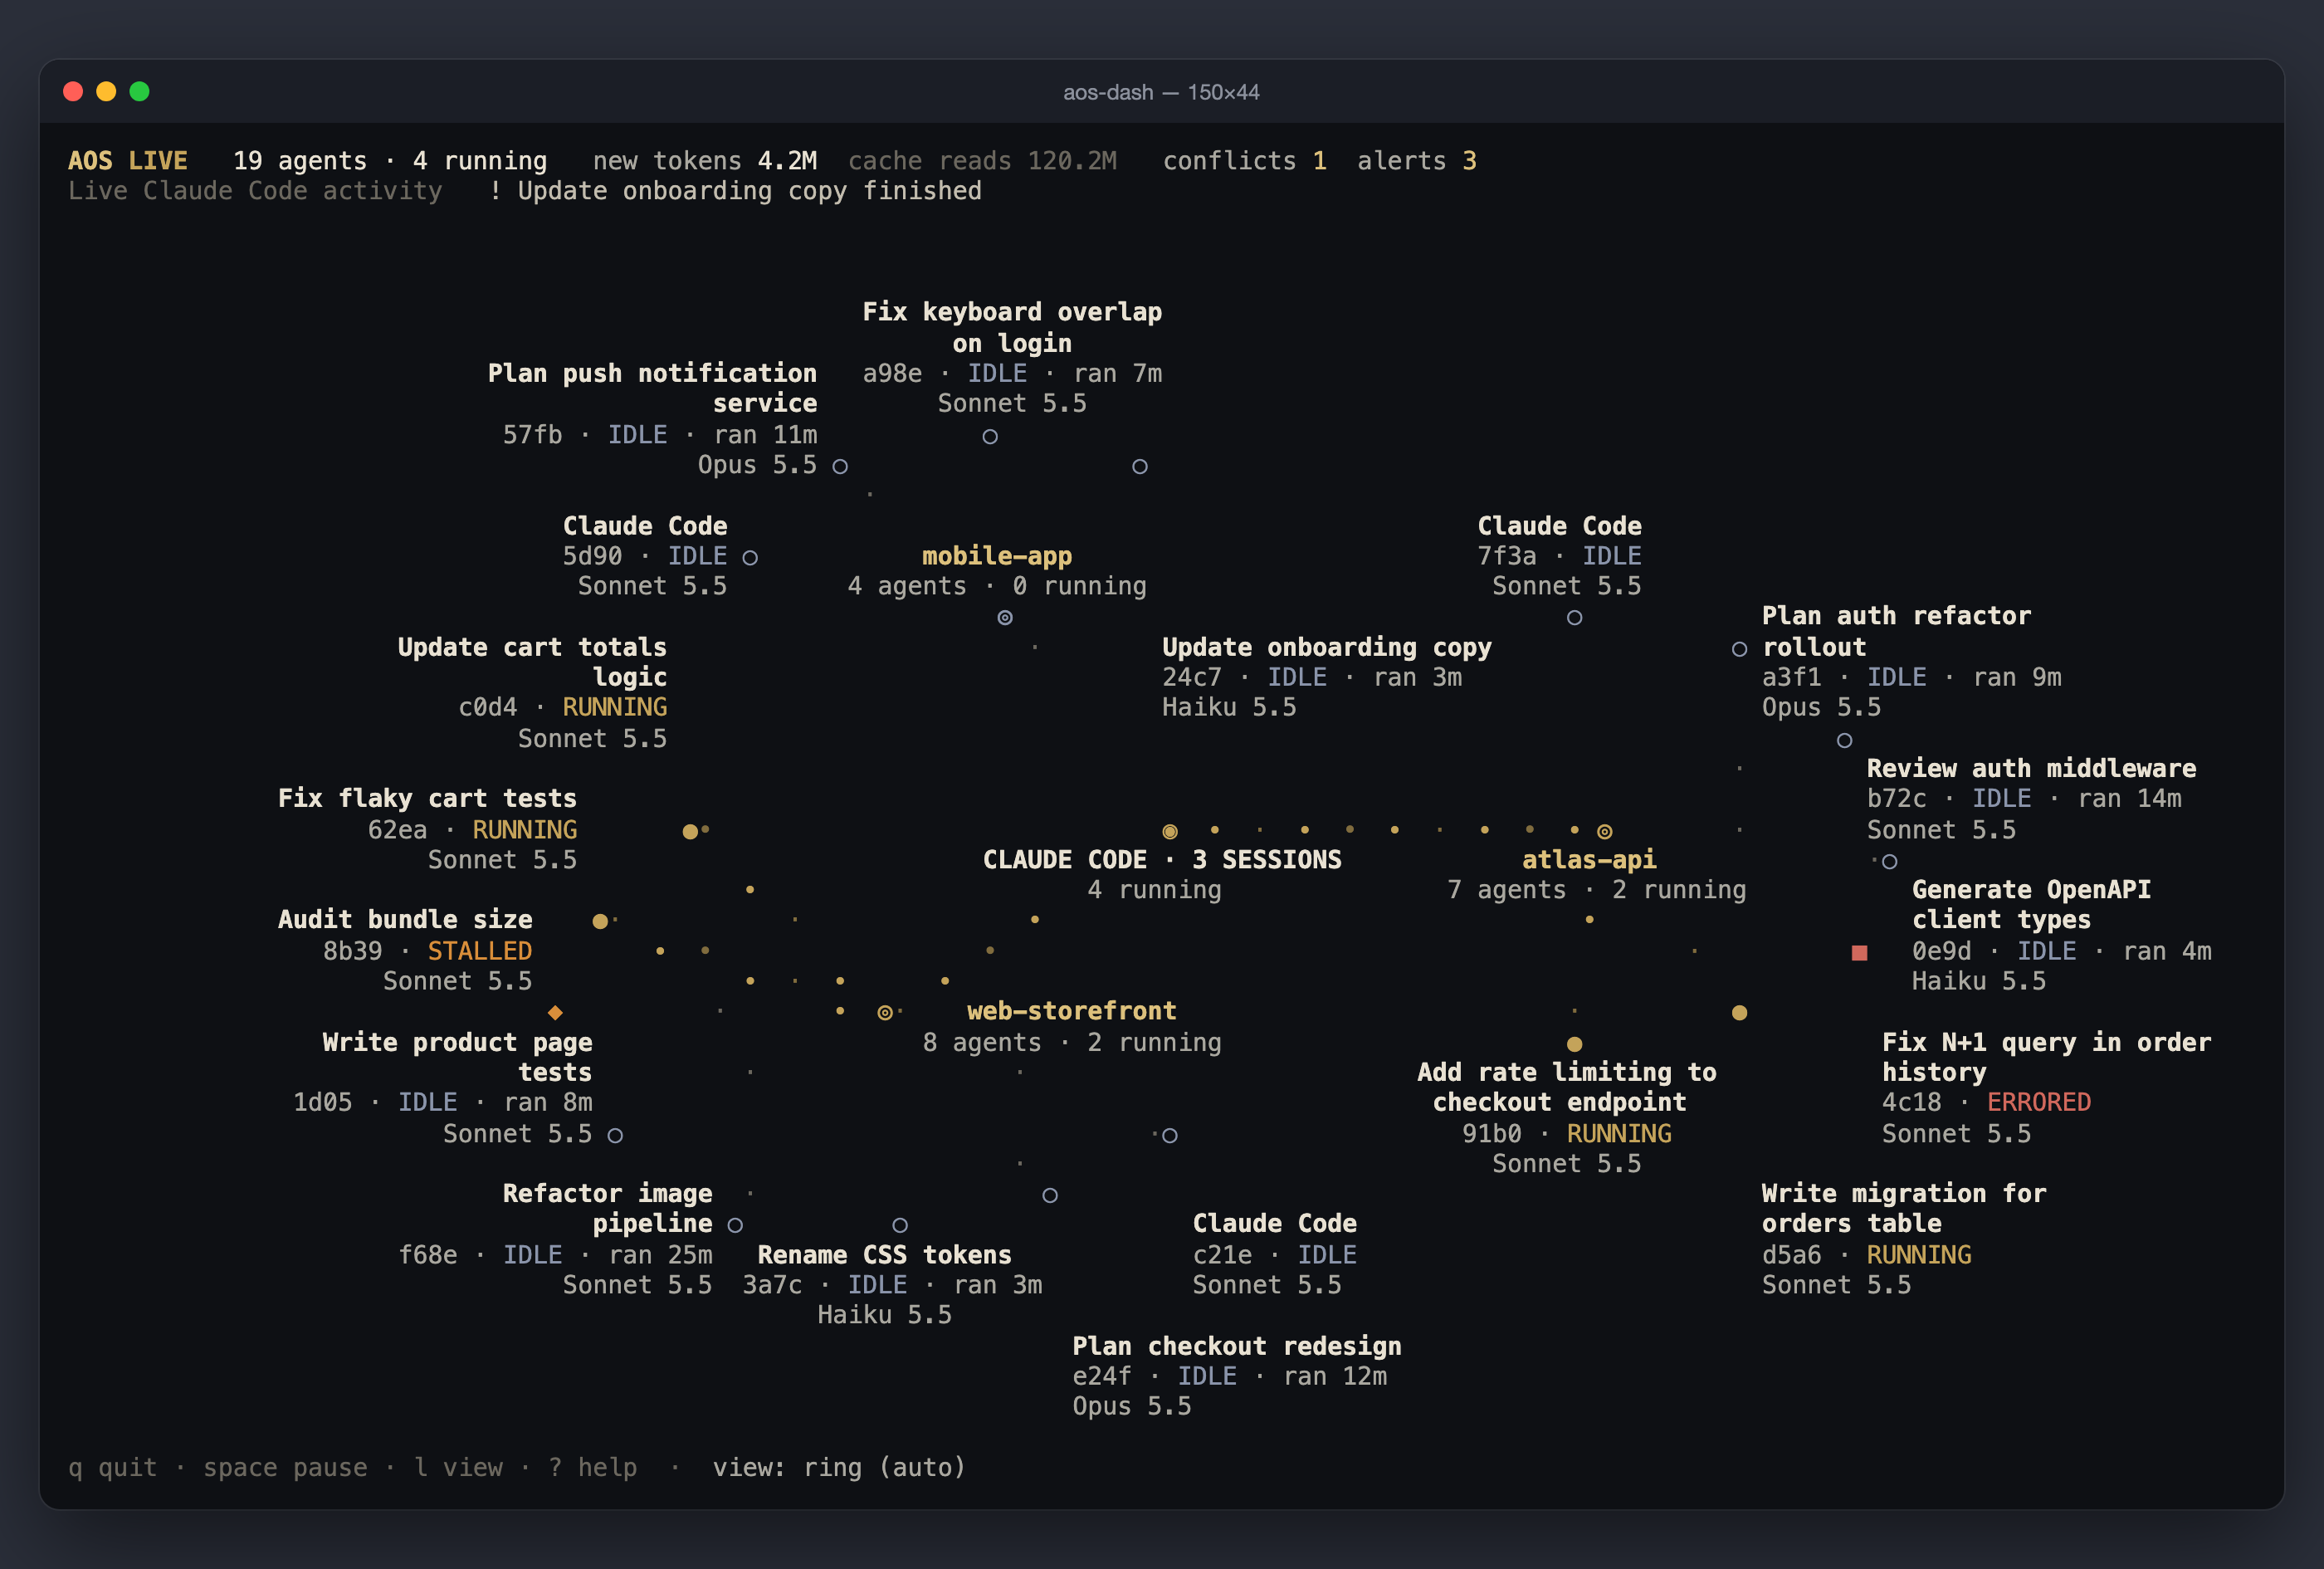Click the ERRORED status of 4c18

(x=2038, y=1101)
